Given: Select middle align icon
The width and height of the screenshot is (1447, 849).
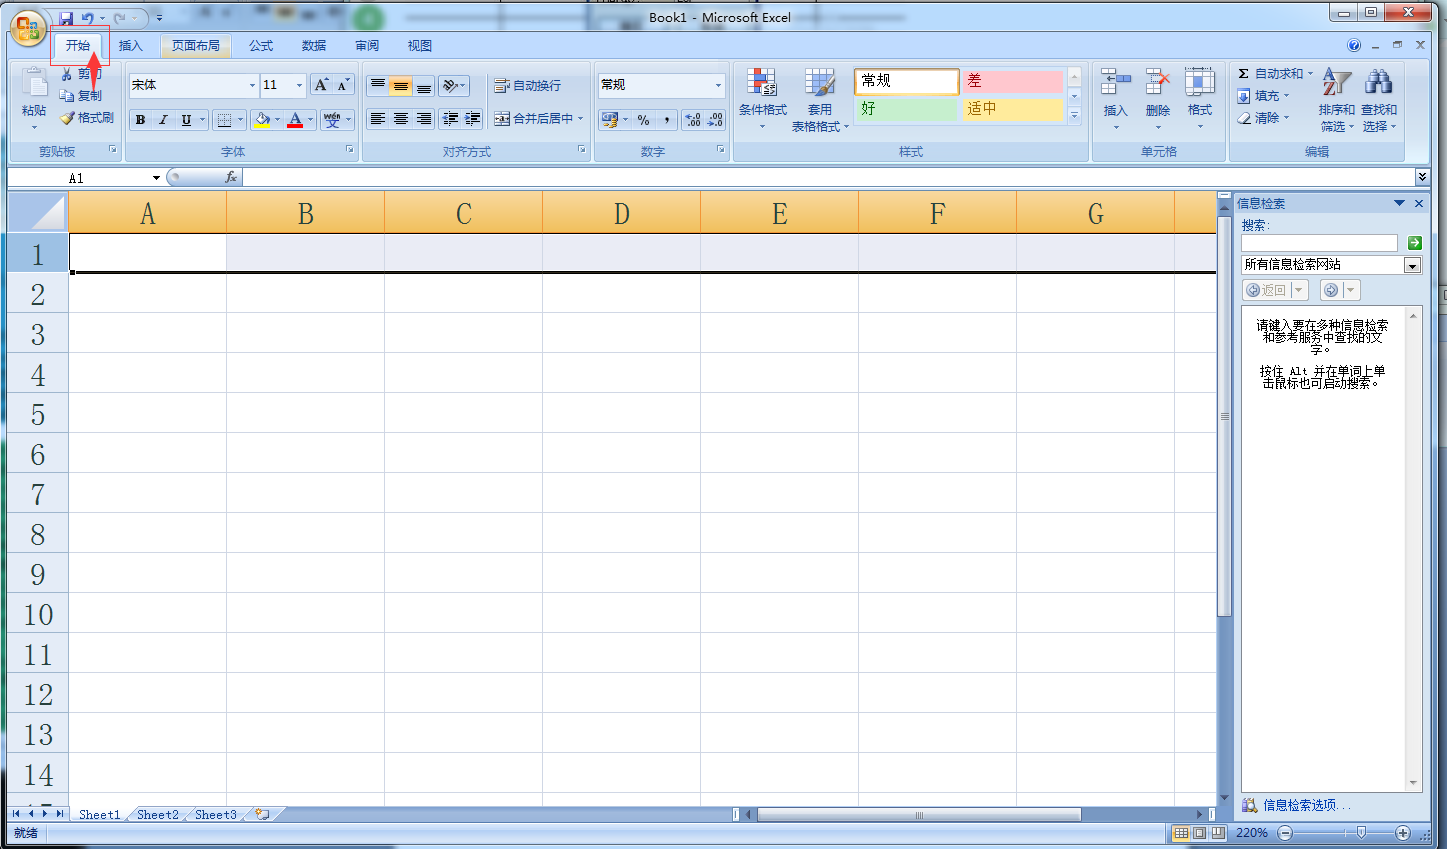Looking at the screenshot, I should click(401, 86).
